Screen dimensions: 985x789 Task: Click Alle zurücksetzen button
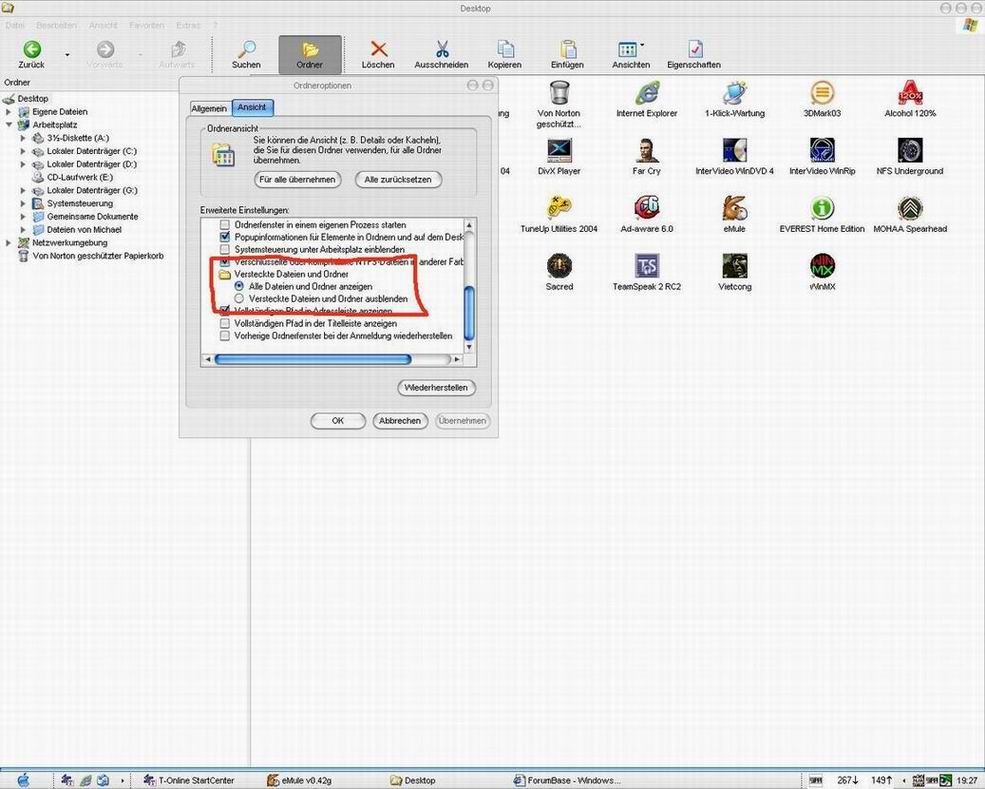(x=398, y=180)
